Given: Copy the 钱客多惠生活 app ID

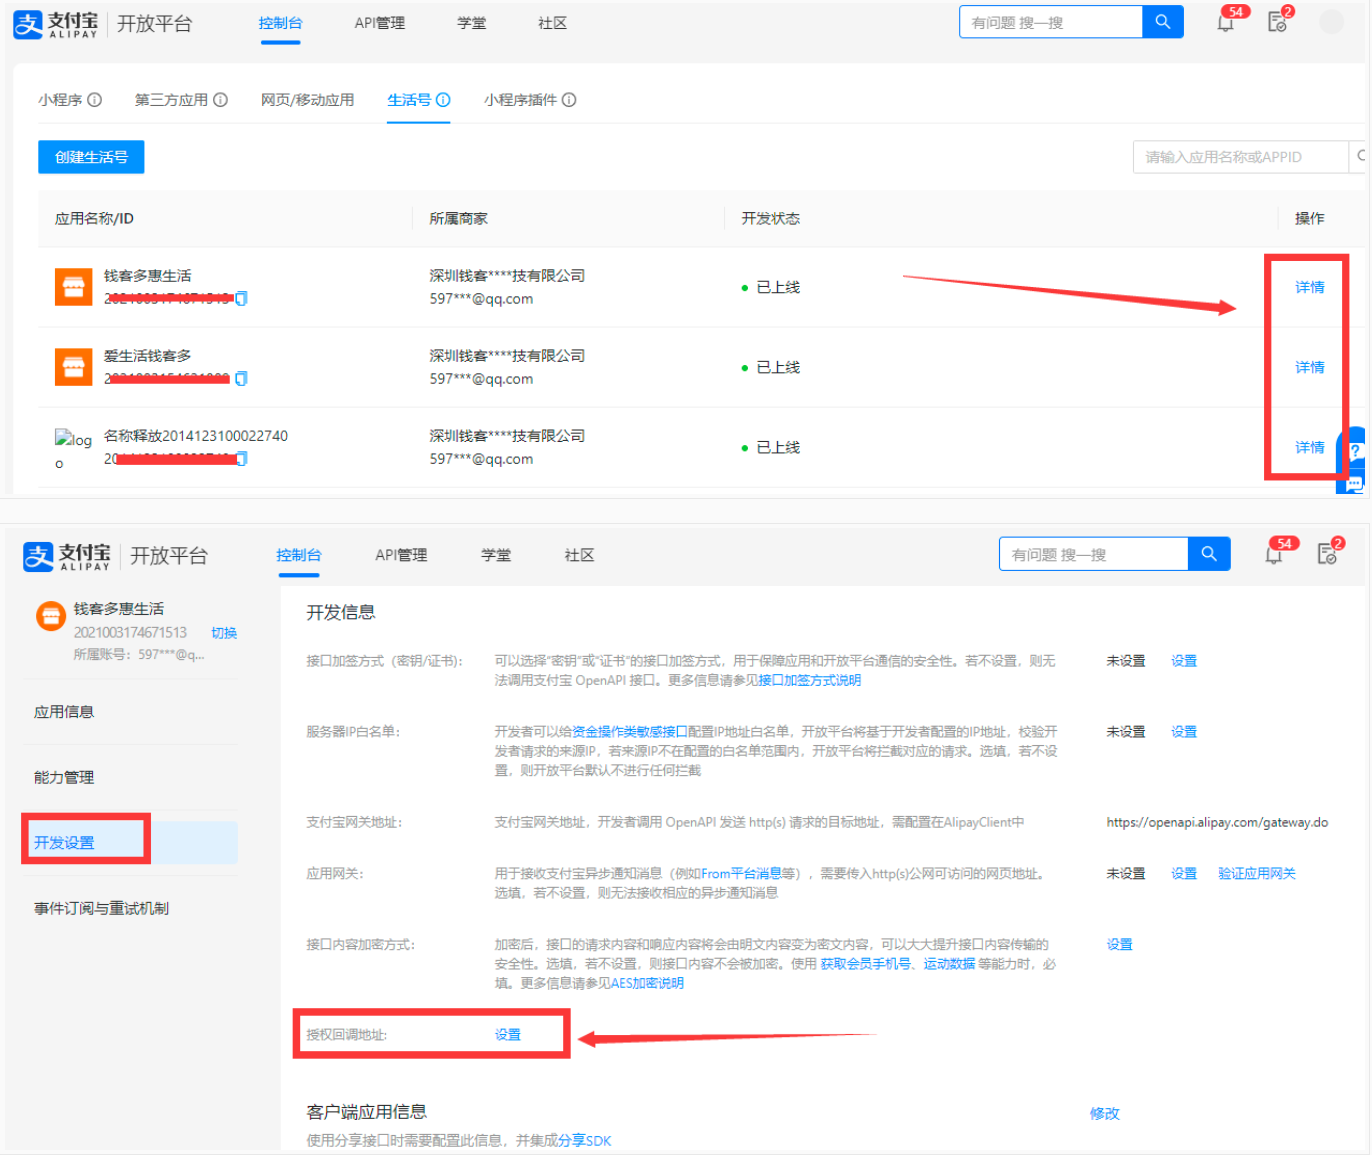Looking at the screenshot, I should [241, 299].
